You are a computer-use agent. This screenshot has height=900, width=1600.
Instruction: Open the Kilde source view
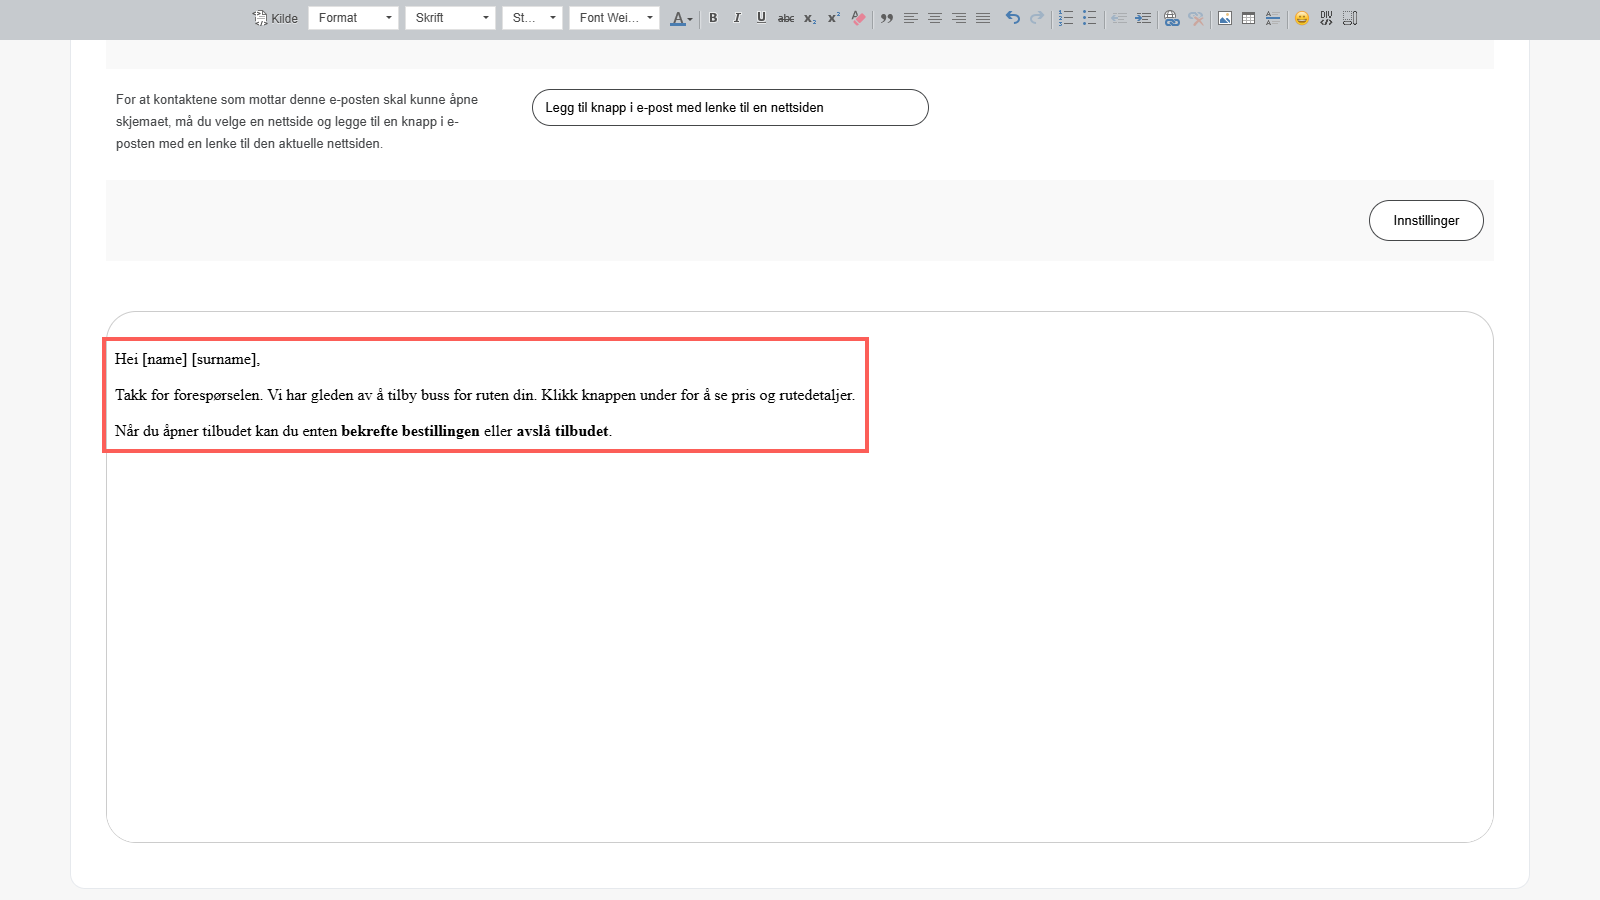pos(275,18)
